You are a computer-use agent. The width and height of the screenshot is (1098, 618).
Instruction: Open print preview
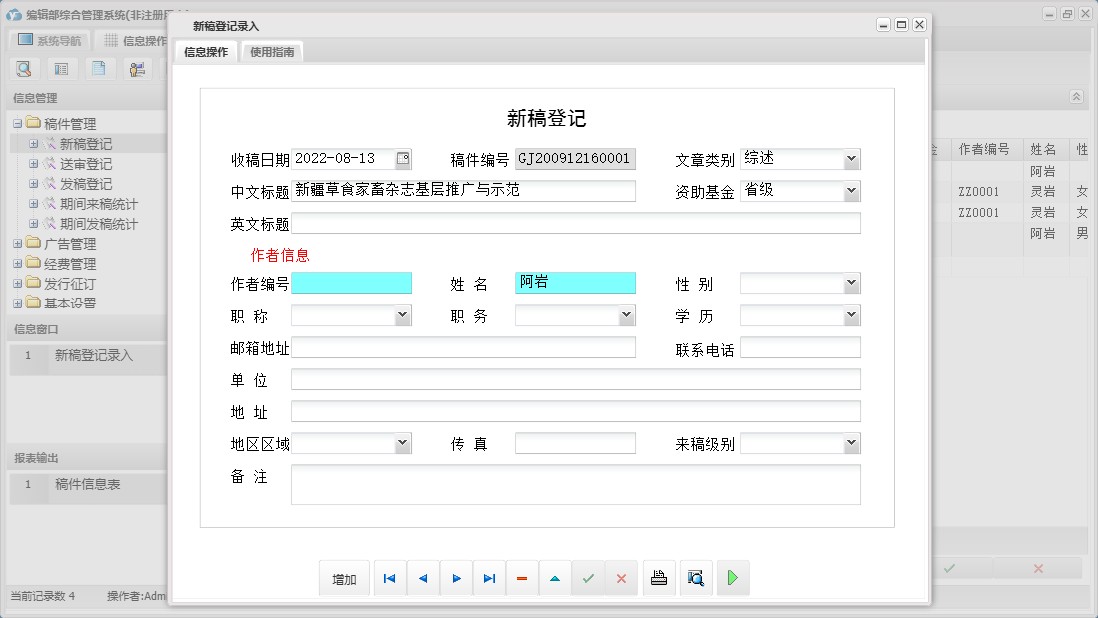(x=695, y=577)
